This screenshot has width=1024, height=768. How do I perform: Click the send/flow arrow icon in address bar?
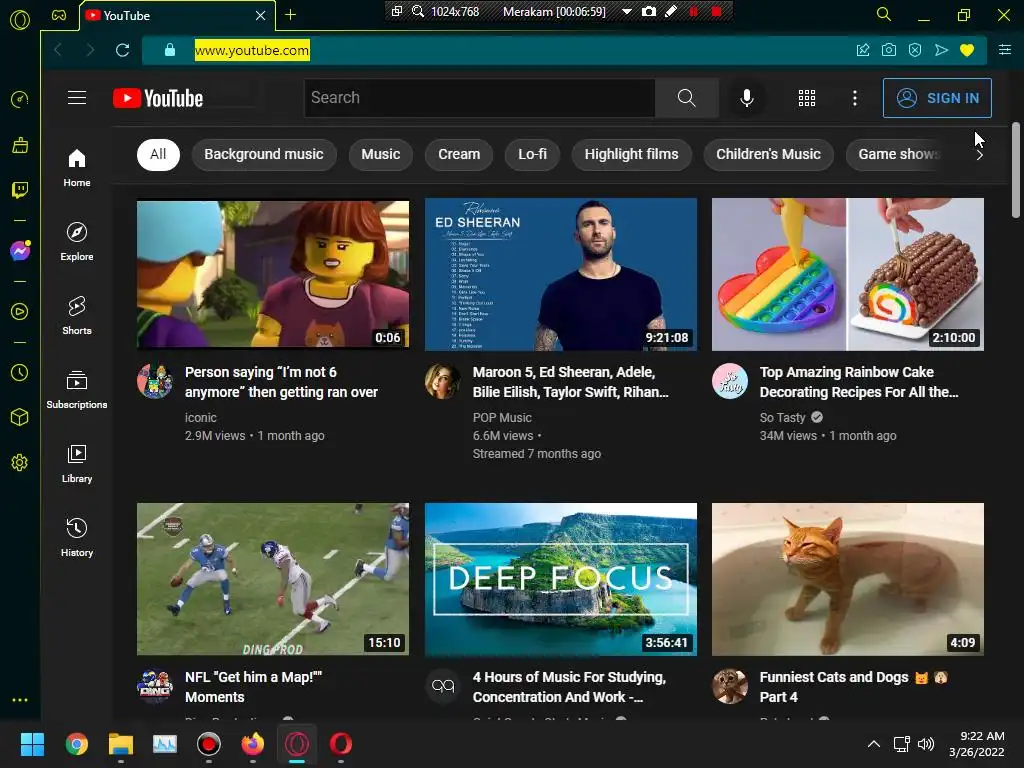pos(941,50)
